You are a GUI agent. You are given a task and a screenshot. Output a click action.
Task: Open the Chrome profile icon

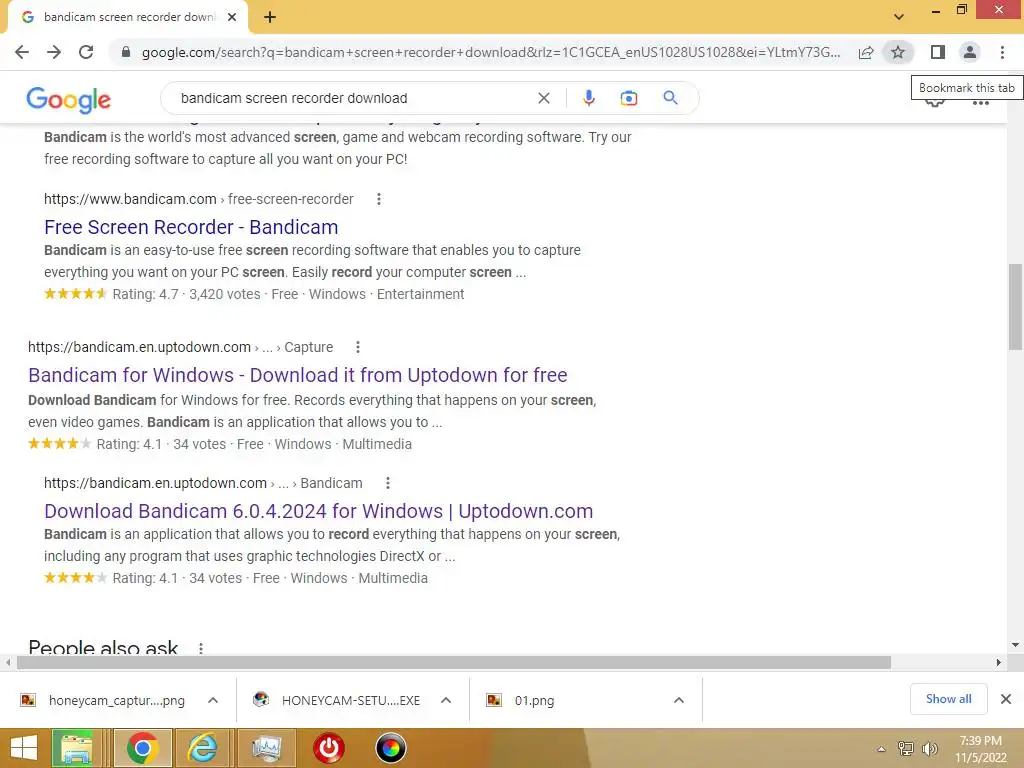[x=970, y=52]
